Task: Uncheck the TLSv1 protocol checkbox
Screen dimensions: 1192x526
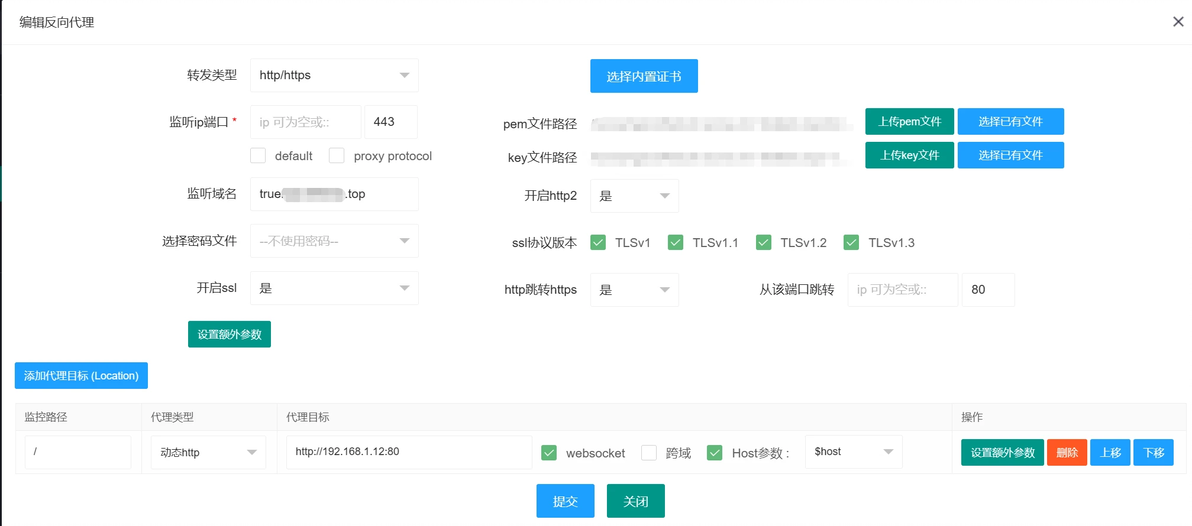Action: pyautogui.click(x=598, y=242)
